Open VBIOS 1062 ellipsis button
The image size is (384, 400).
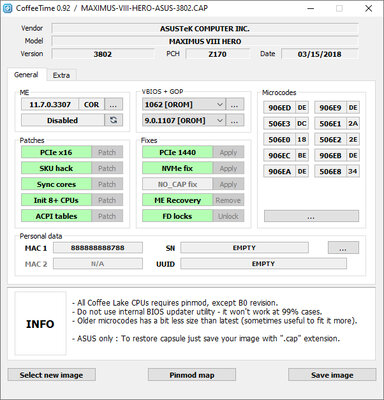click(x=235, y=105)
